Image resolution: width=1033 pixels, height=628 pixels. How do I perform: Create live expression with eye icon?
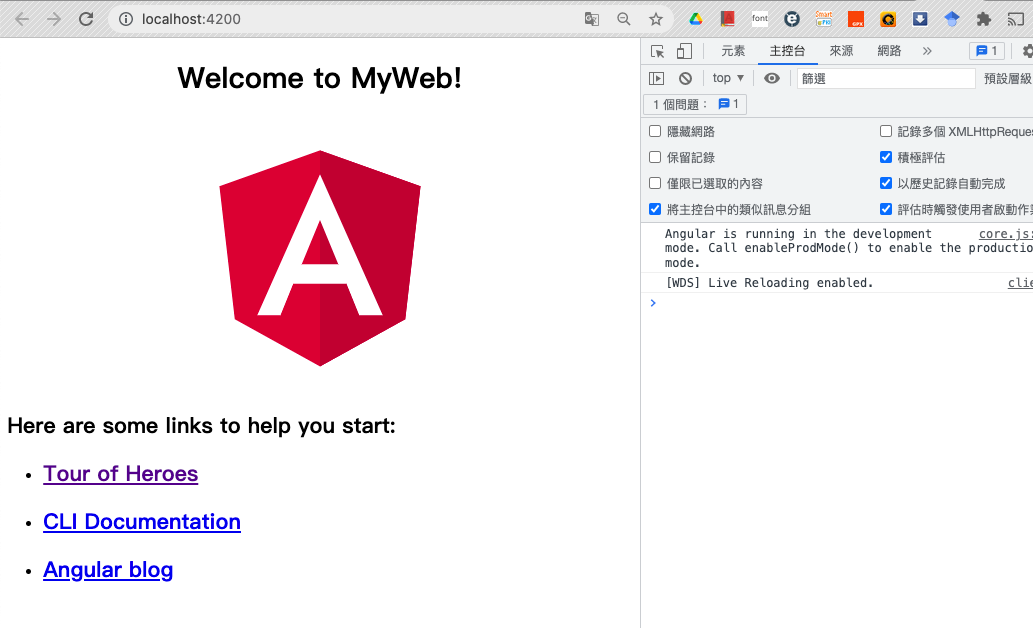[771, 78]
